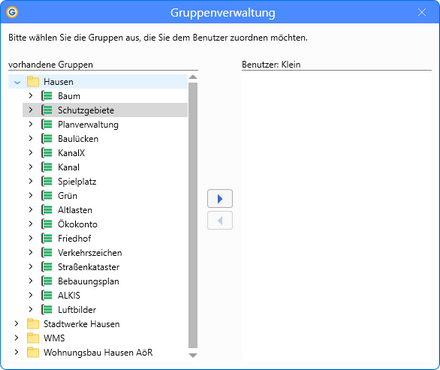This screenshot has width=440, height=370.
Task: Expand the Wohnungsbau Hausen AöR folder
Action: [17, 352]
